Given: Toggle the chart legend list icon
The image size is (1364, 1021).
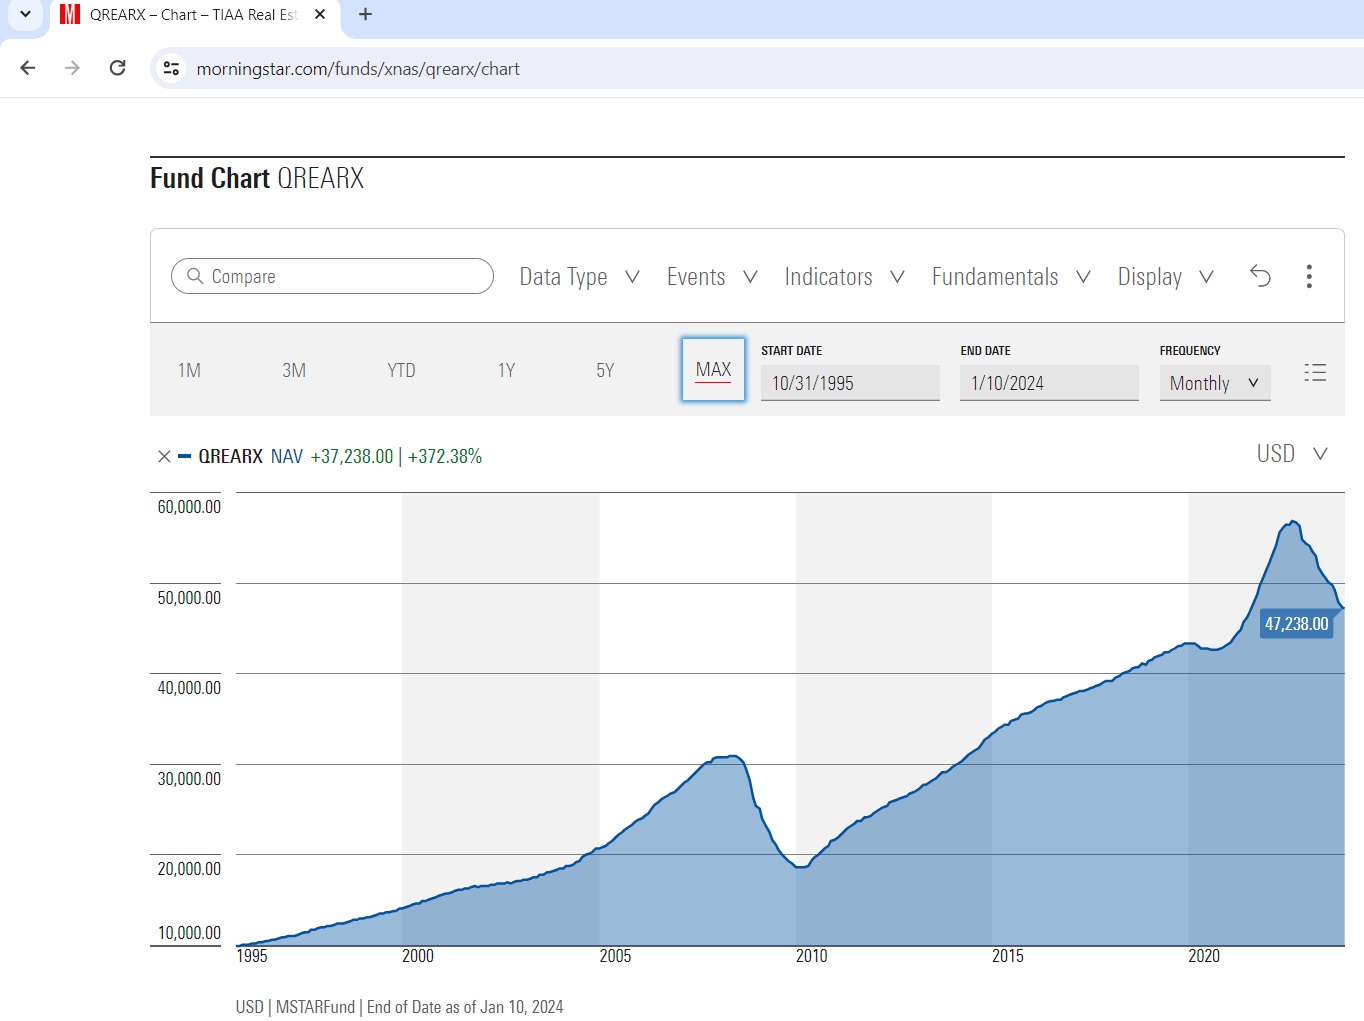Looking at the screenshot, I should [1315, 372].
